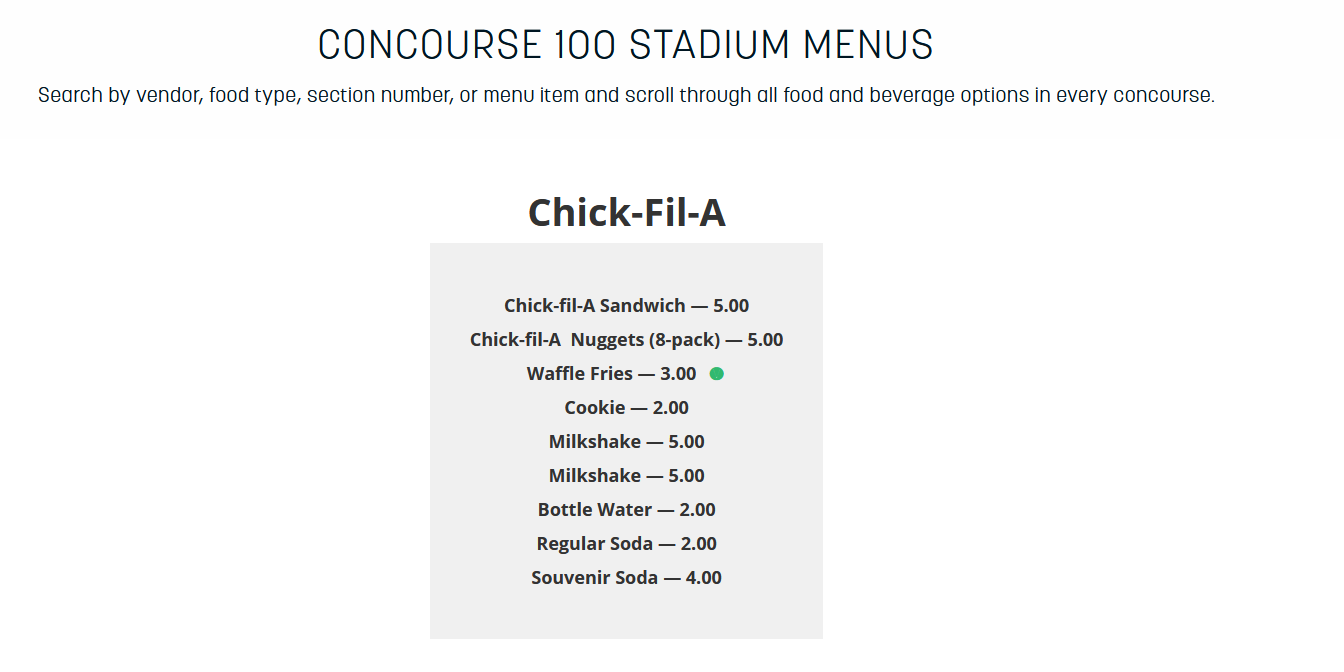Viewport: 1344px width, 672px height.
Task: Click the 5.00 price of Chick-fil-A Sandwich
Action: click(731, 306)
